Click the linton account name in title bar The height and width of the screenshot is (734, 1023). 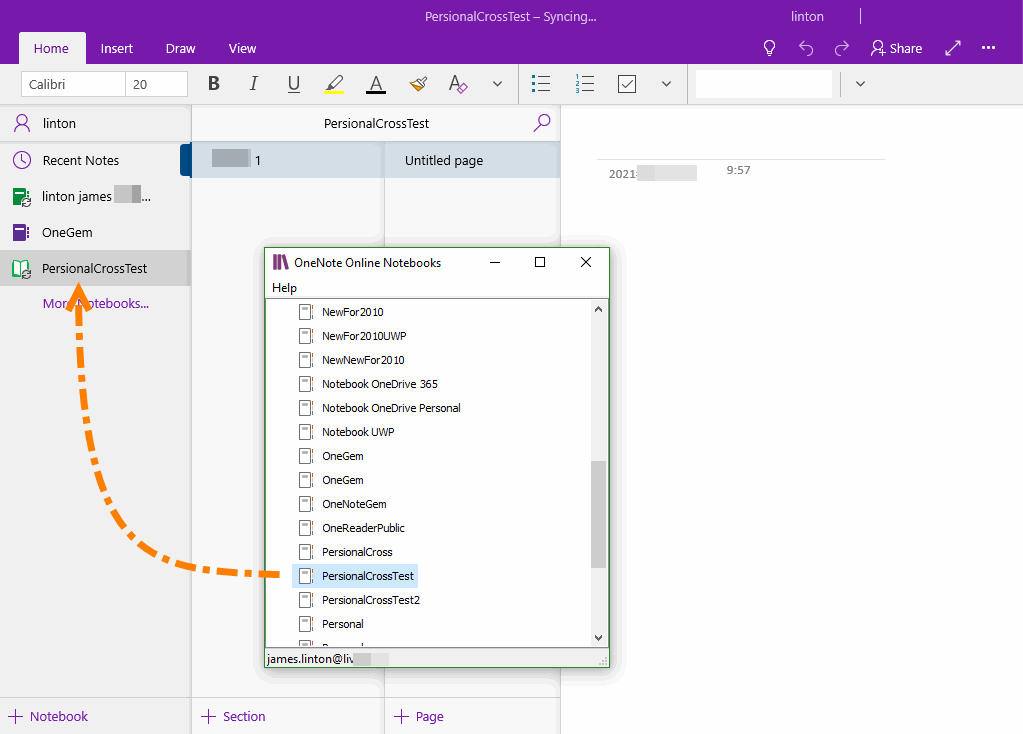tap(807, 16)
